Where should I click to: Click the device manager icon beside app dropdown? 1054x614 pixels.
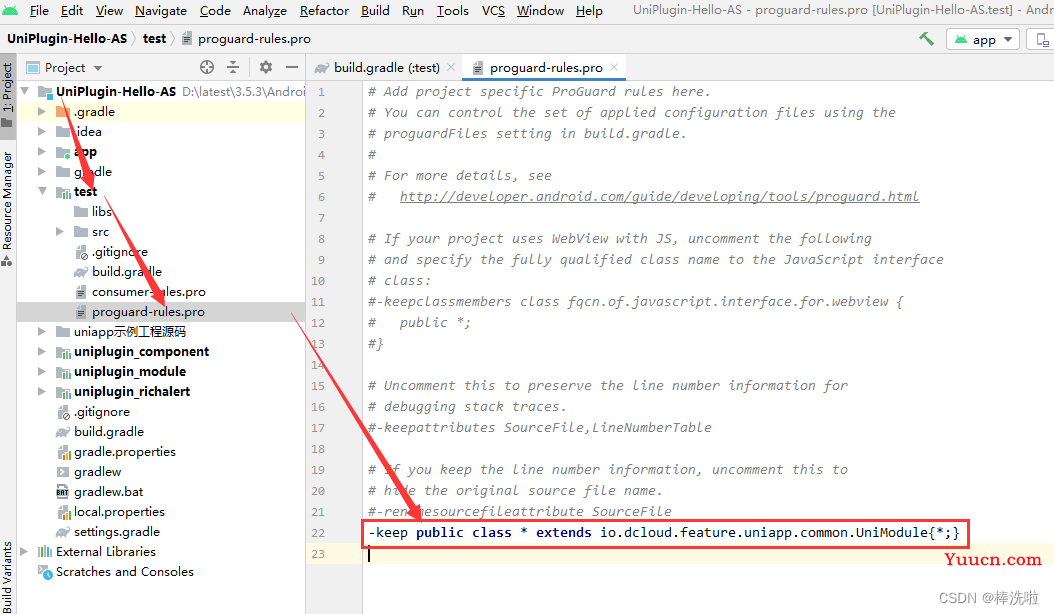1041,40
